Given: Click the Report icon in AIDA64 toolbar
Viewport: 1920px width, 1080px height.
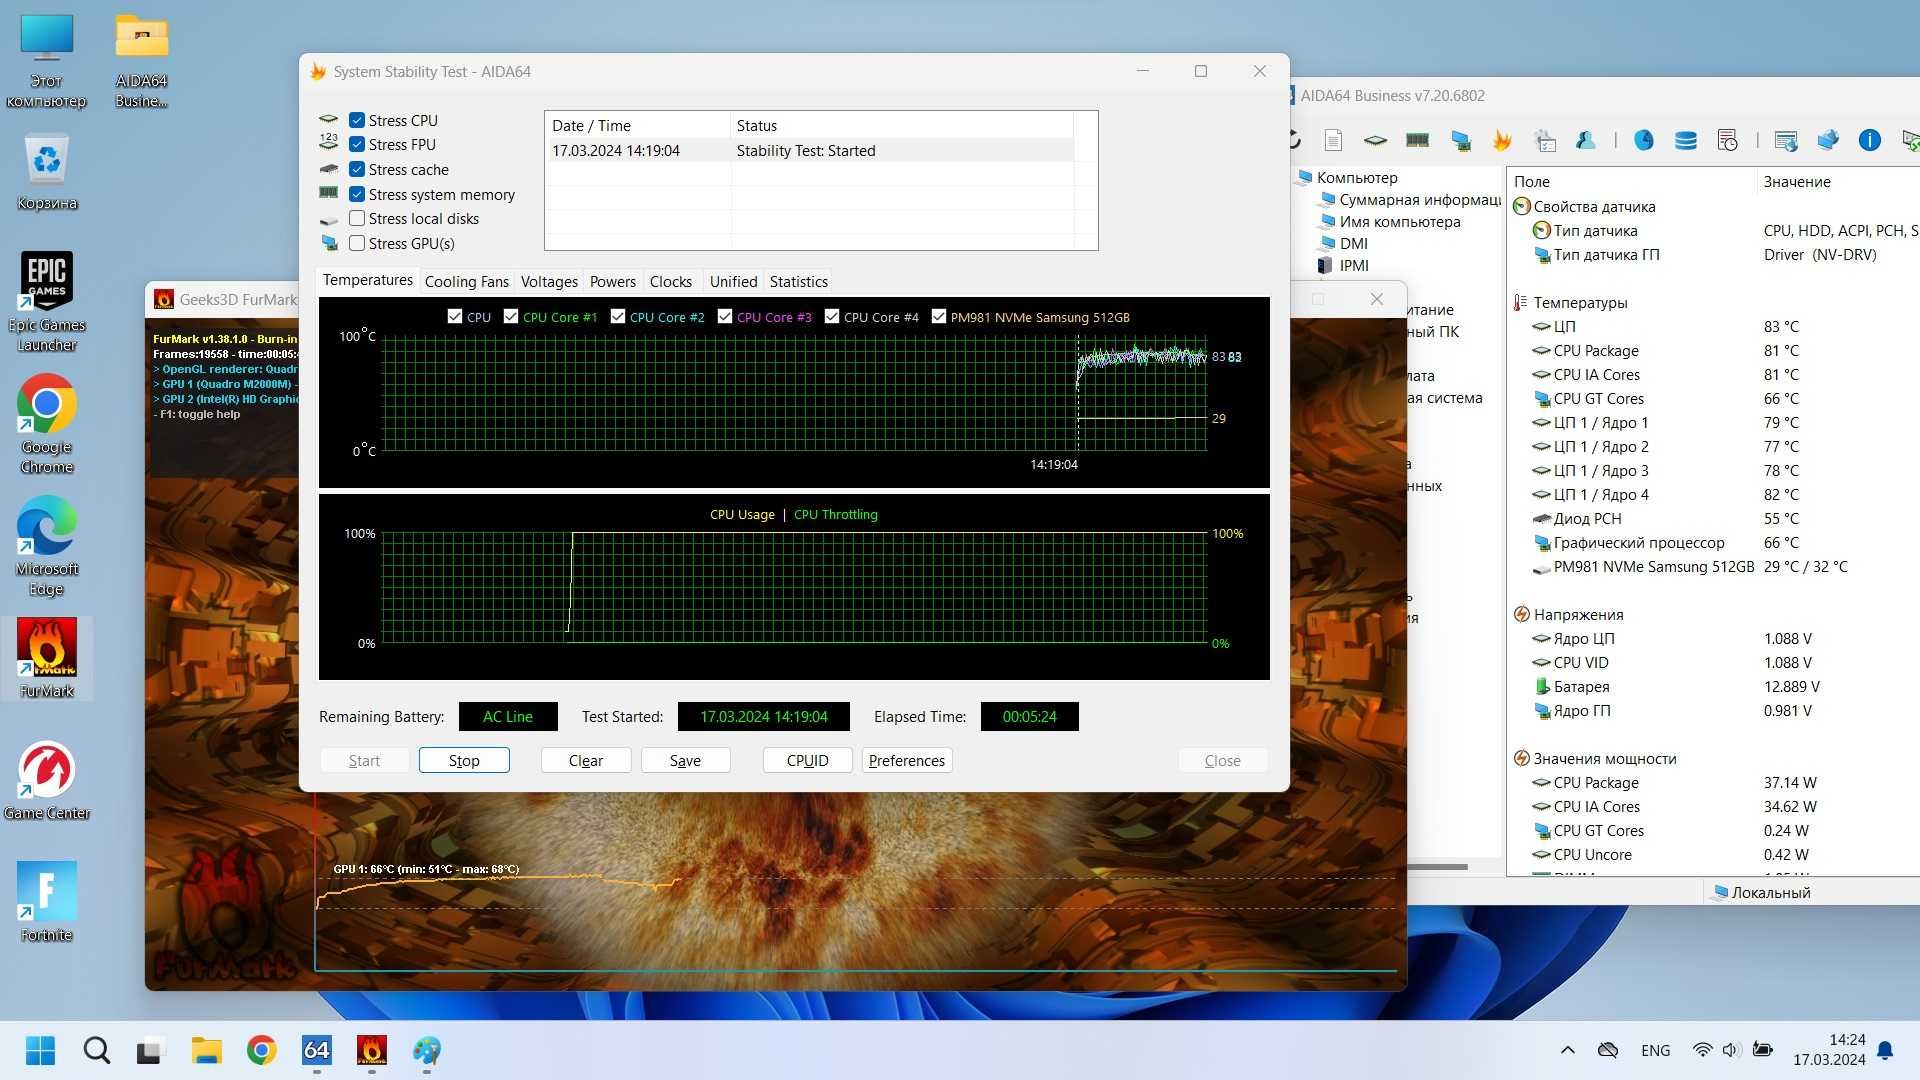Looking at the screenshot, I should [1333, 140].
